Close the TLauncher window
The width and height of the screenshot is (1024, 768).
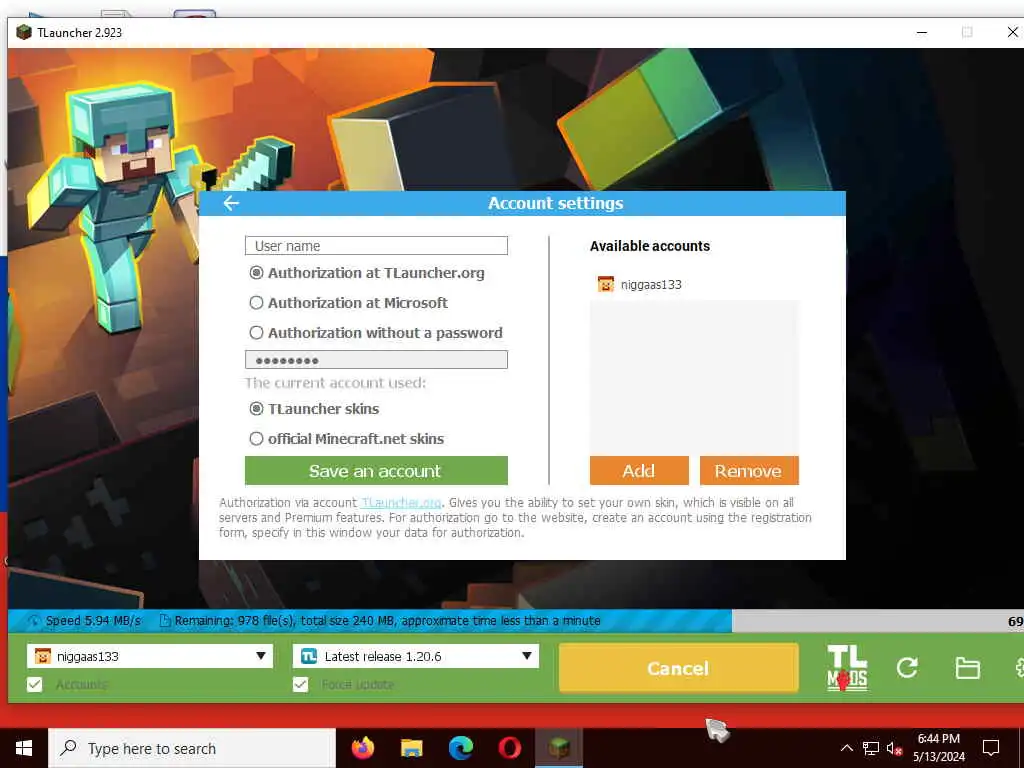click(1012, 32)
